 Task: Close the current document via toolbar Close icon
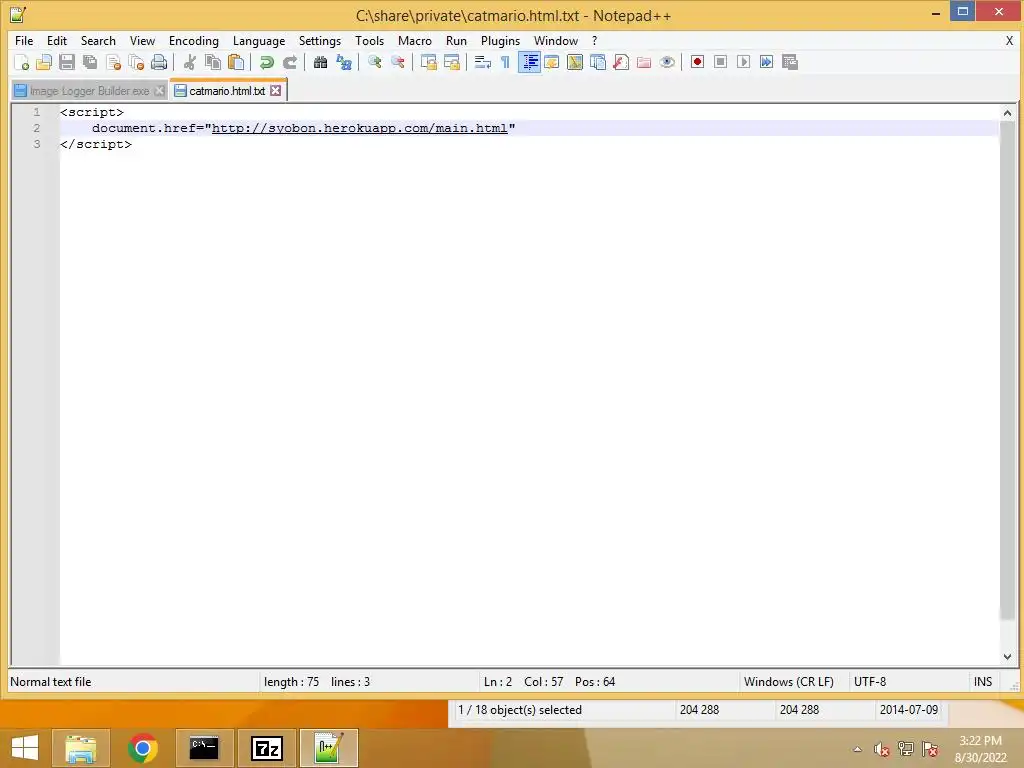coord(113,62)
